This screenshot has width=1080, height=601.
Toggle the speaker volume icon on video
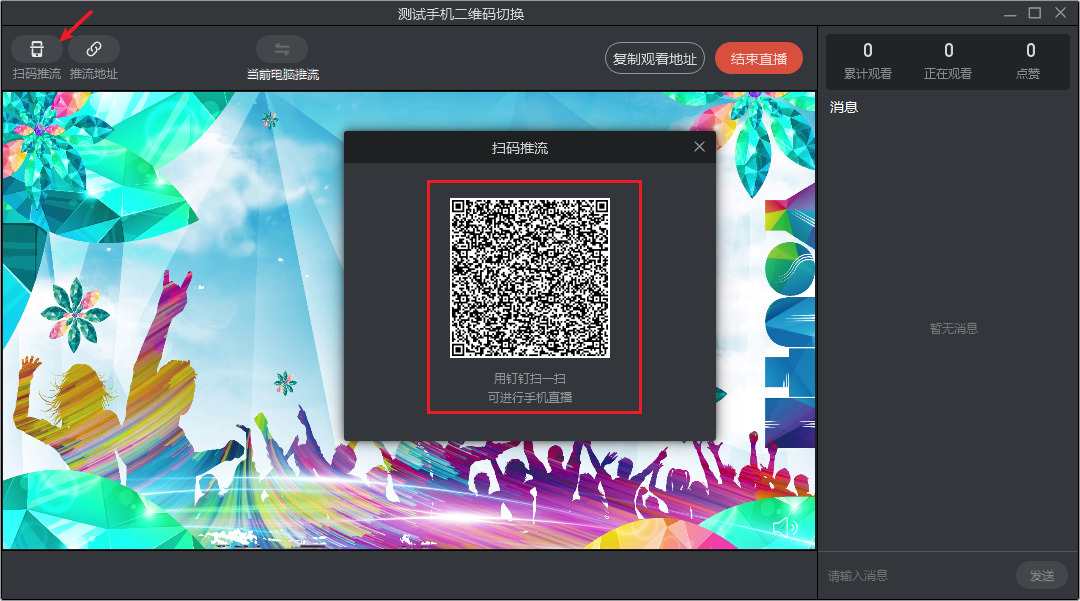pos(785,527)
